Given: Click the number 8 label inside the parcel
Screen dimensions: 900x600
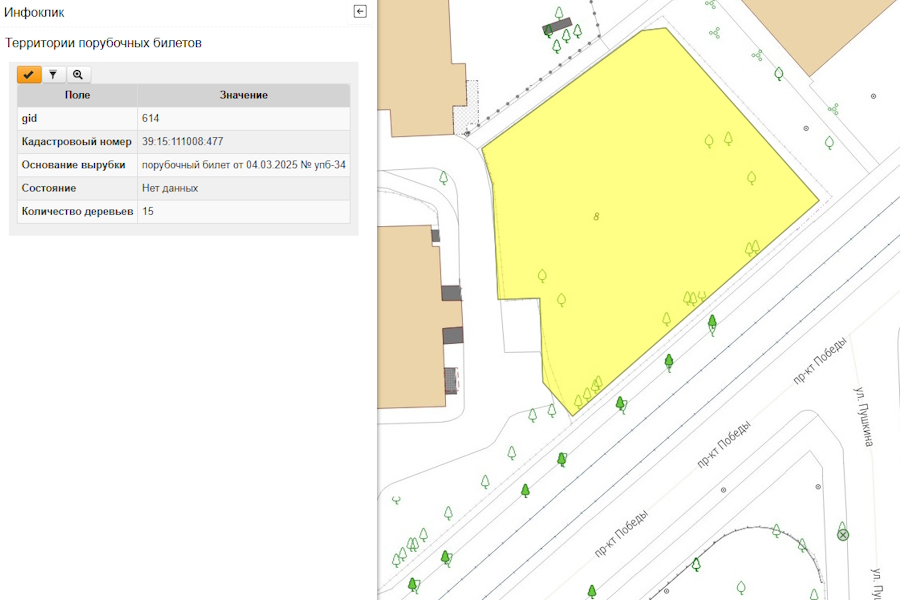Looking at the screenshot, I should pyautogui.click(x=596, y=216).
